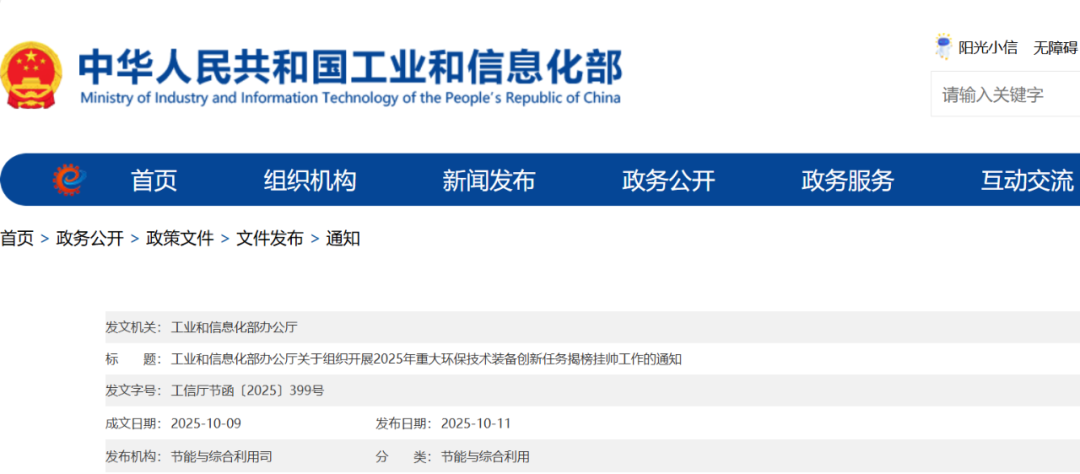The width and height of the screenshot is (1080, 474).
Task: Click the 发布日期 field label
Action: click(x=402, y=422)
